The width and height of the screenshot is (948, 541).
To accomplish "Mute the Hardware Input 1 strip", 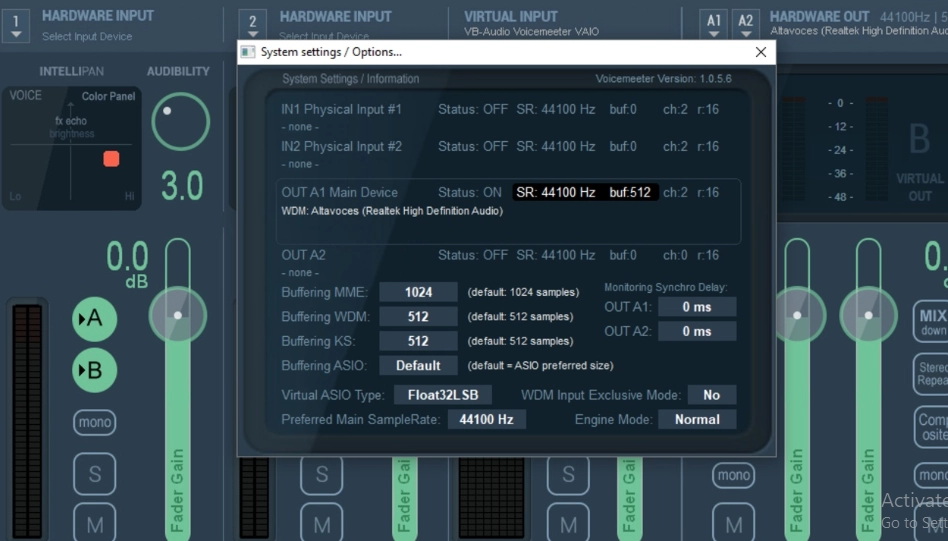I will pos(94,523).
